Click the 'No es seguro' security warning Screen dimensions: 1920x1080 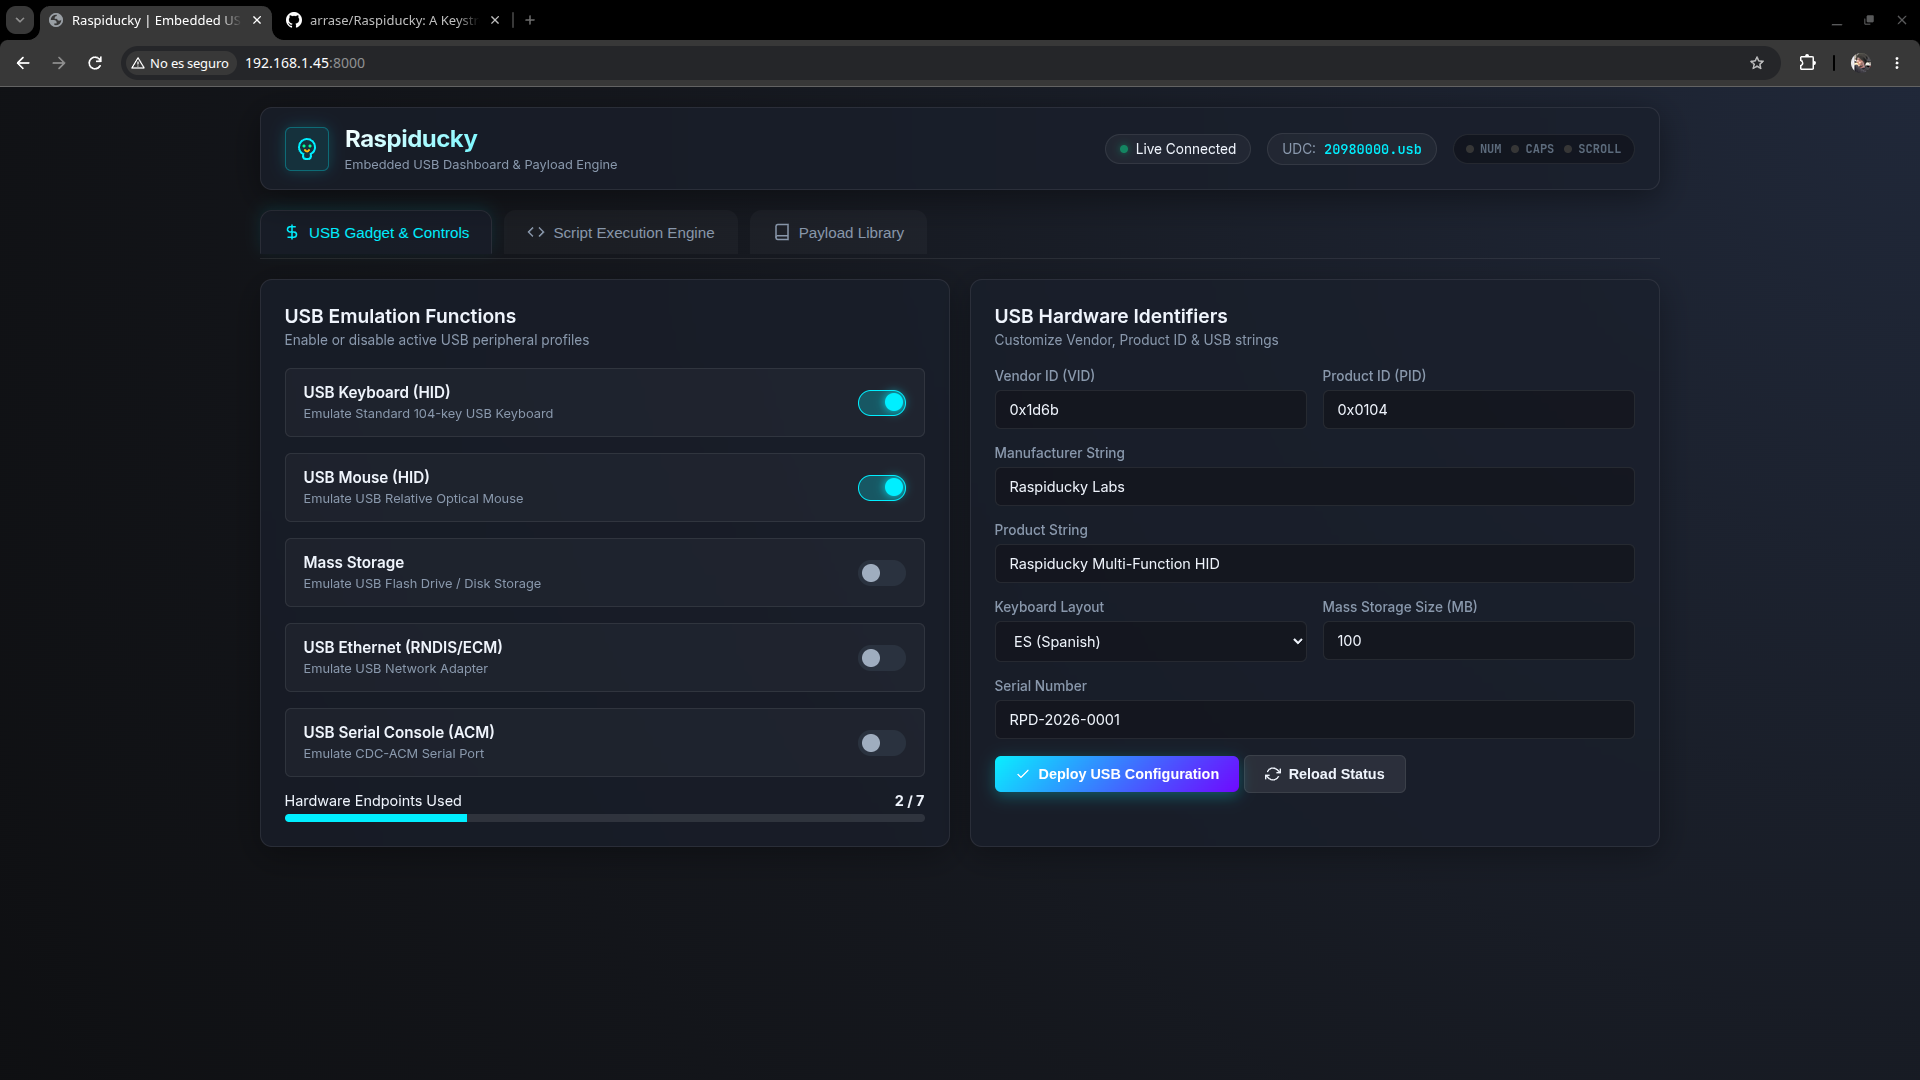(x=181, y=63)
